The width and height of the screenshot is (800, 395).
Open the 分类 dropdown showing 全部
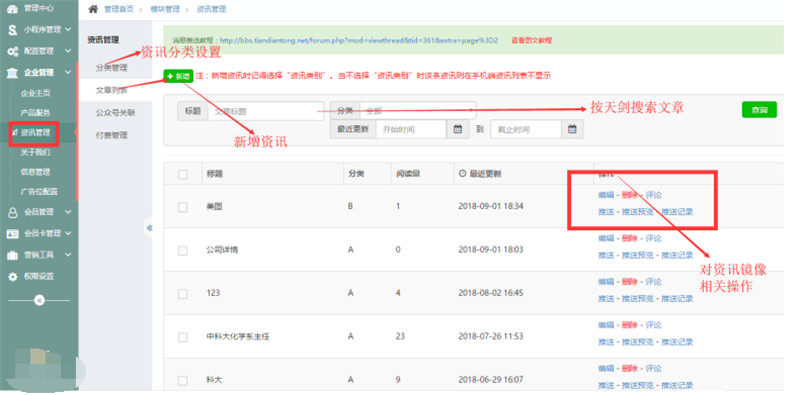[418, 110]
